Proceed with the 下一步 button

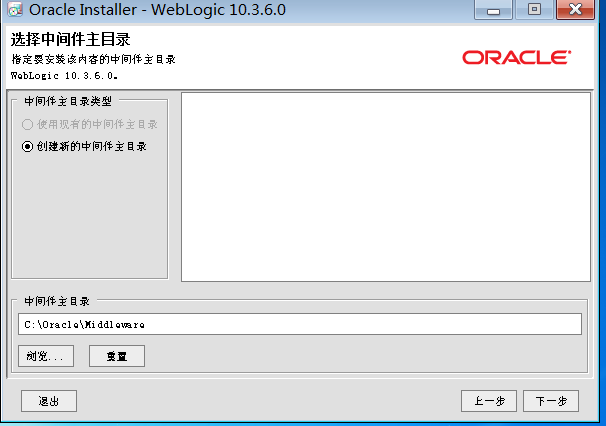click(x=551, y=401)
